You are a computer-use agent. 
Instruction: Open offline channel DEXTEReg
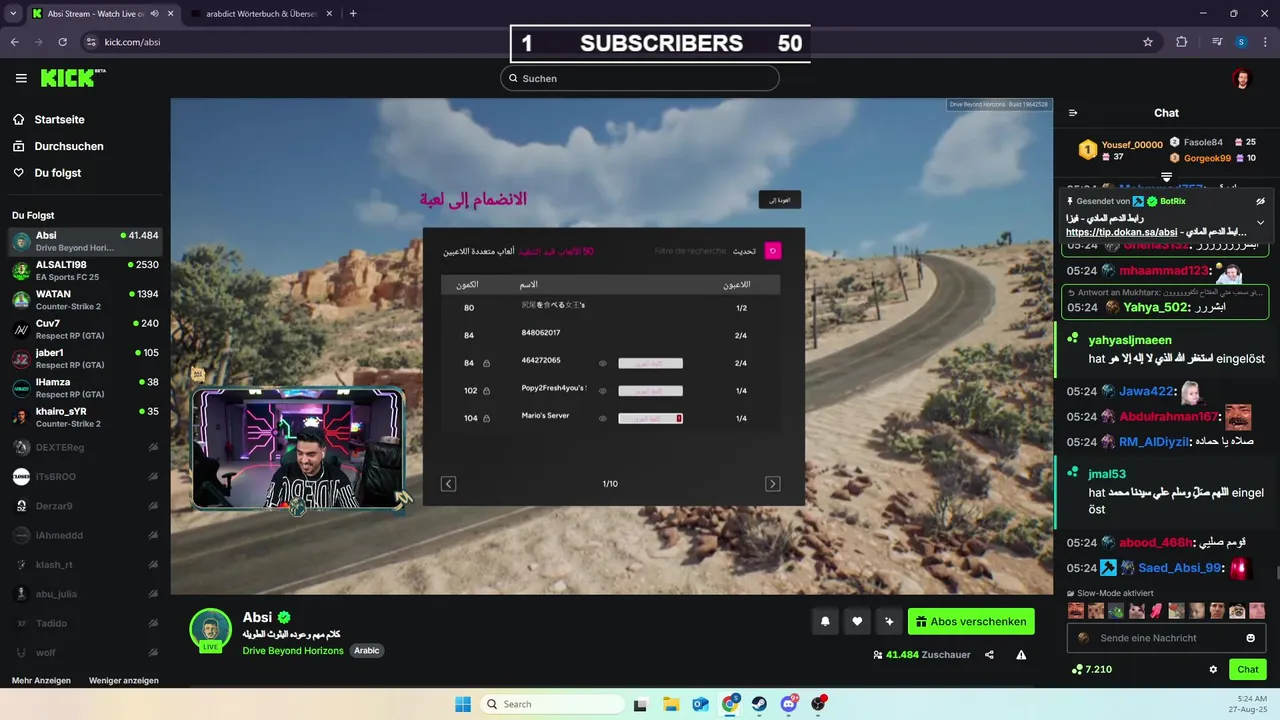coord(85,447)
